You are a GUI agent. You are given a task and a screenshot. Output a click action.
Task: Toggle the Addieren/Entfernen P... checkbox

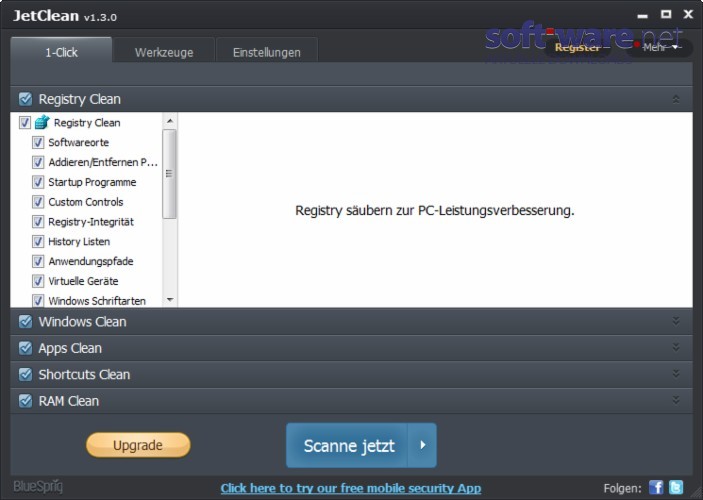[38, 162]
